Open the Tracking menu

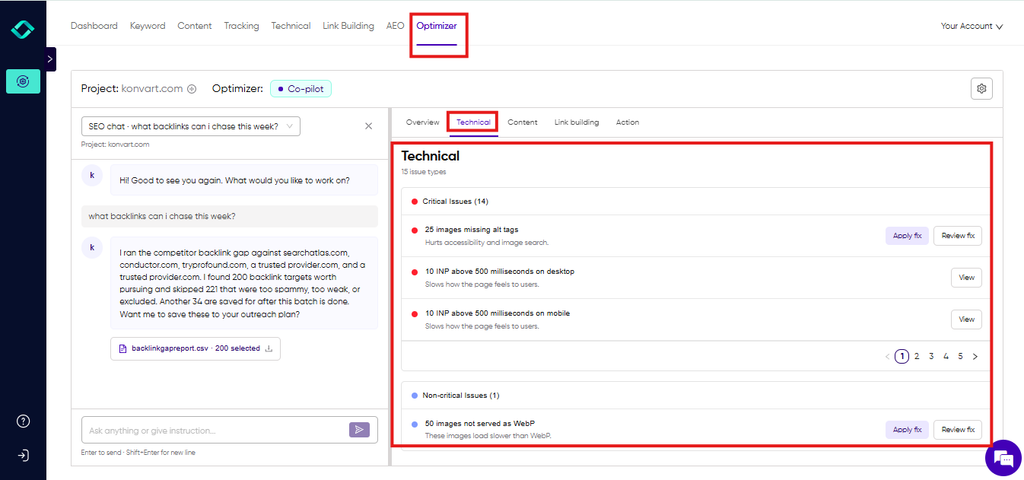(242, 26)
